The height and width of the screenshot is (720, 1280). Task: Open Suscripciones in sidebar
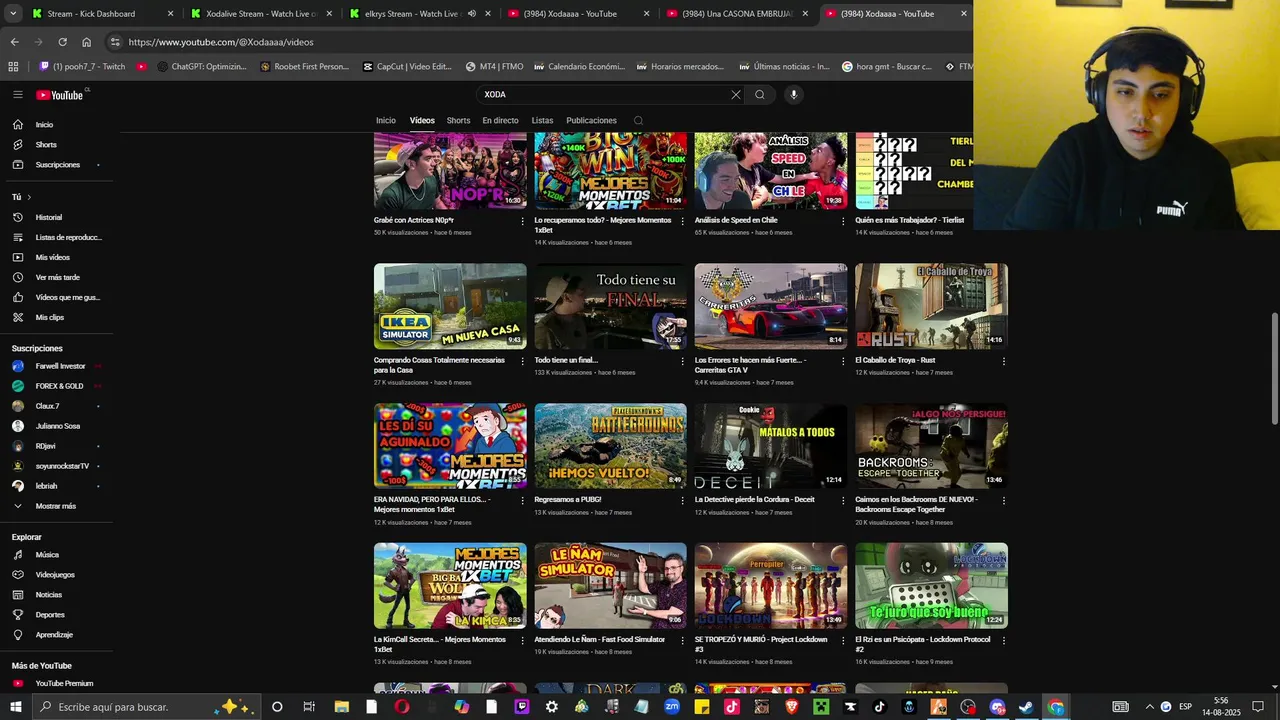point(56,165)
